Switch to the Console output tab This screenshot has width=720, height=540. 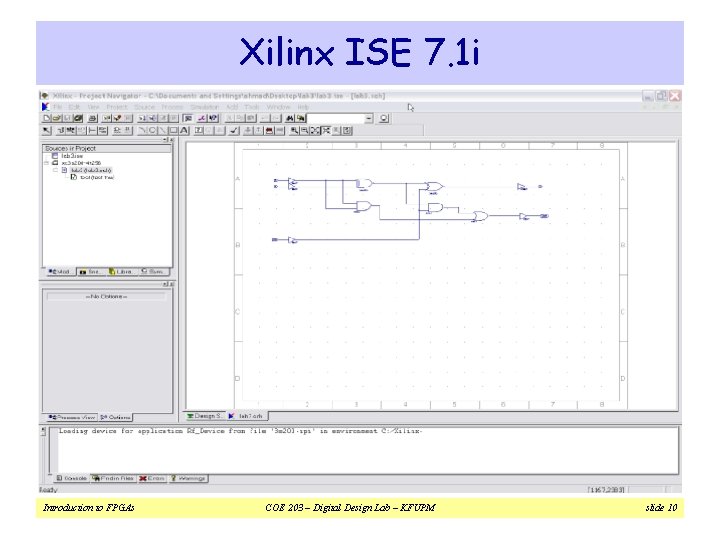point(72,478)
